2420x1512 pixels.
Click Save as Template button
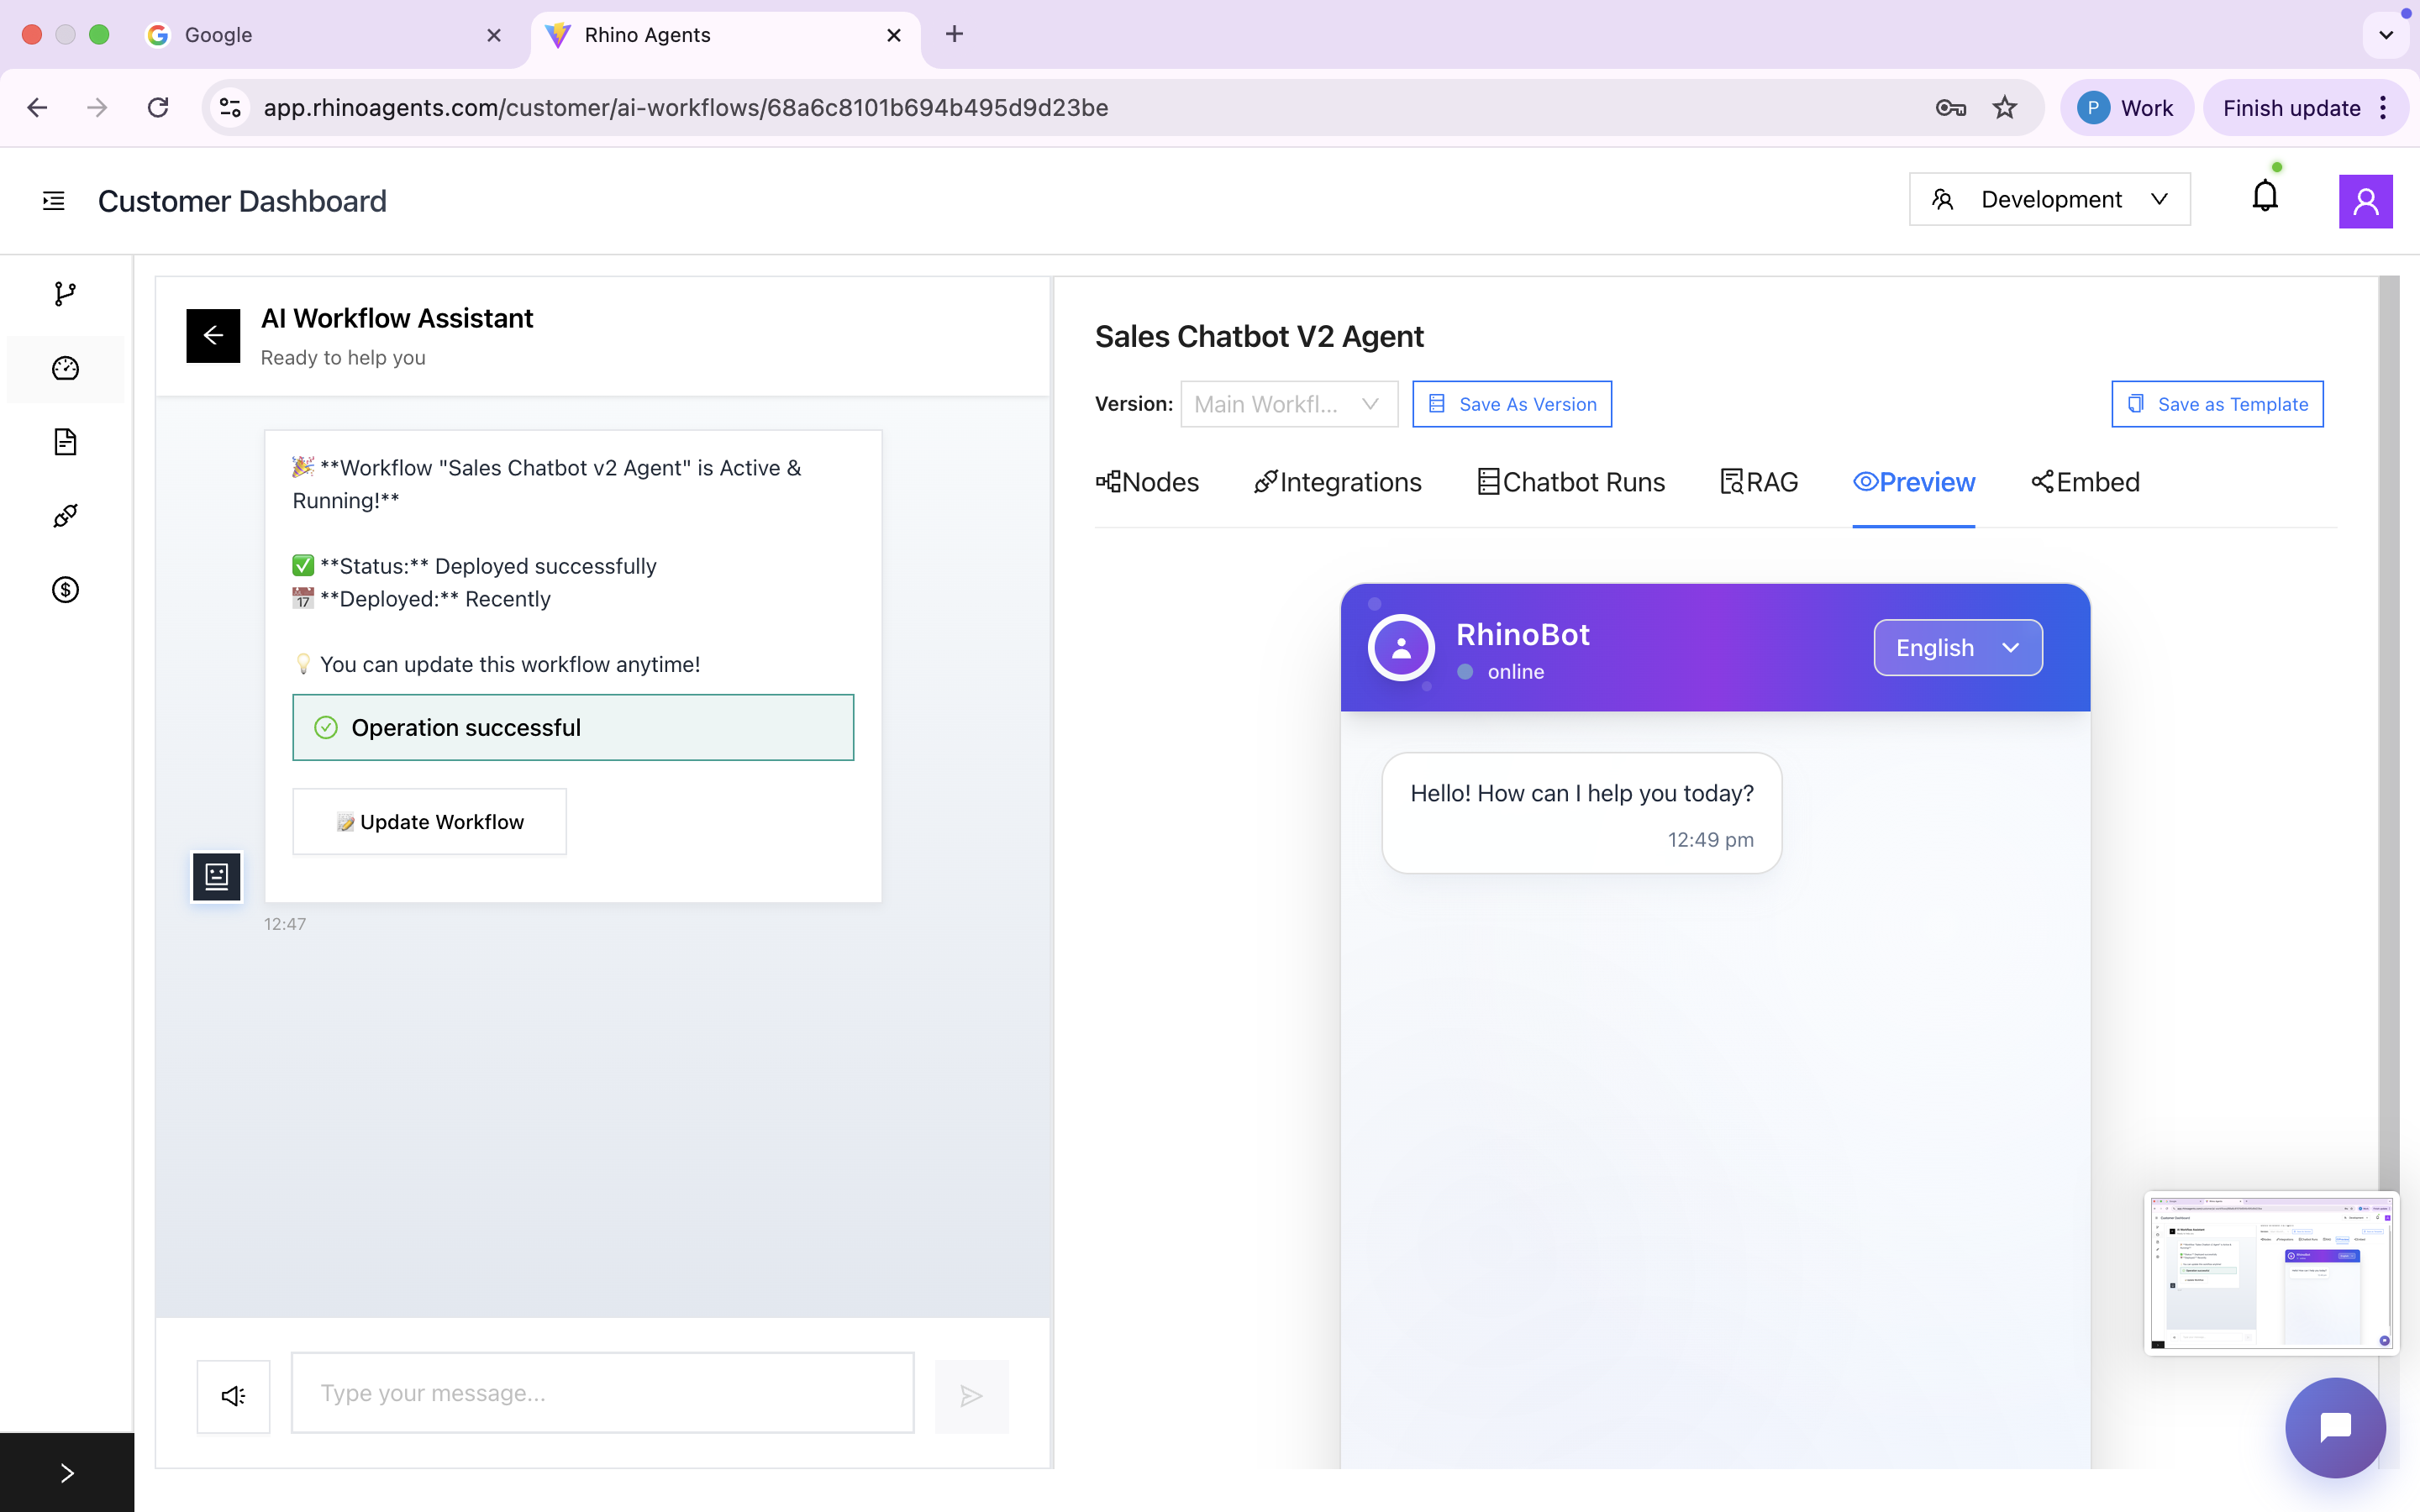coord(2217,404)
